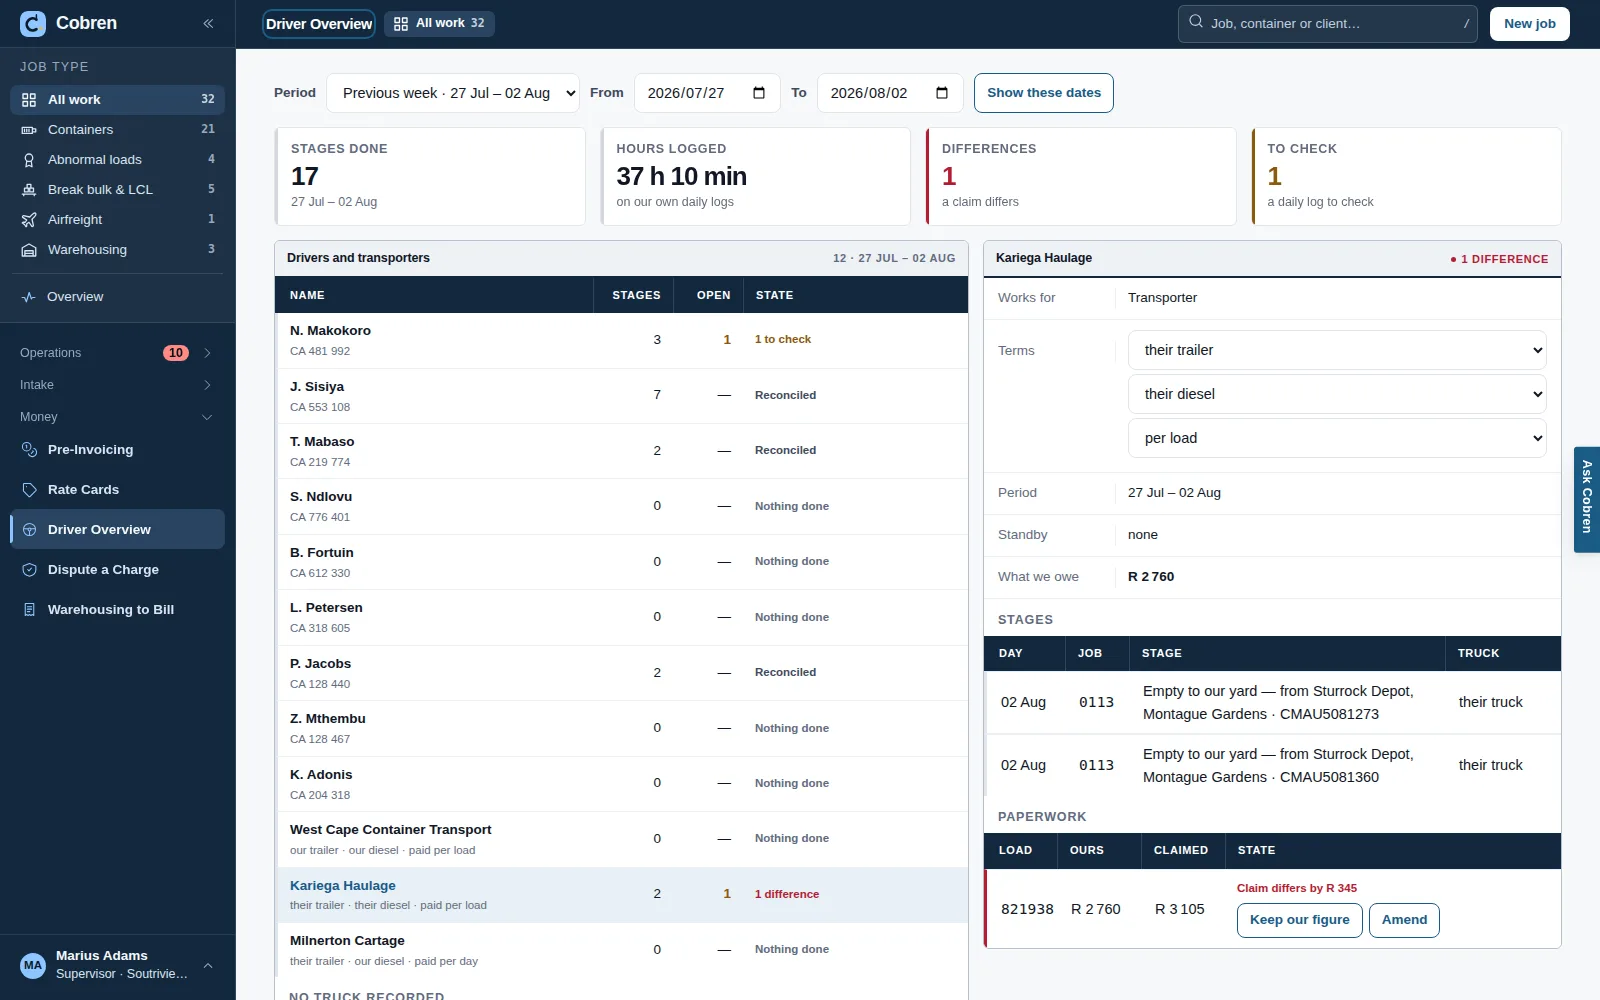Image resolution: width=1600 pixels, height=1000 pixels.
Task: Expand the Intake section
Action: [117, 385]
